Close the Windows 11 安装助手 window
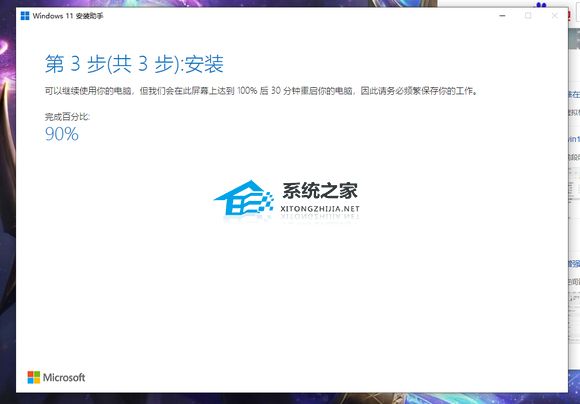The height and width of the screenshot is (404, 580). (x=554, y=16)
